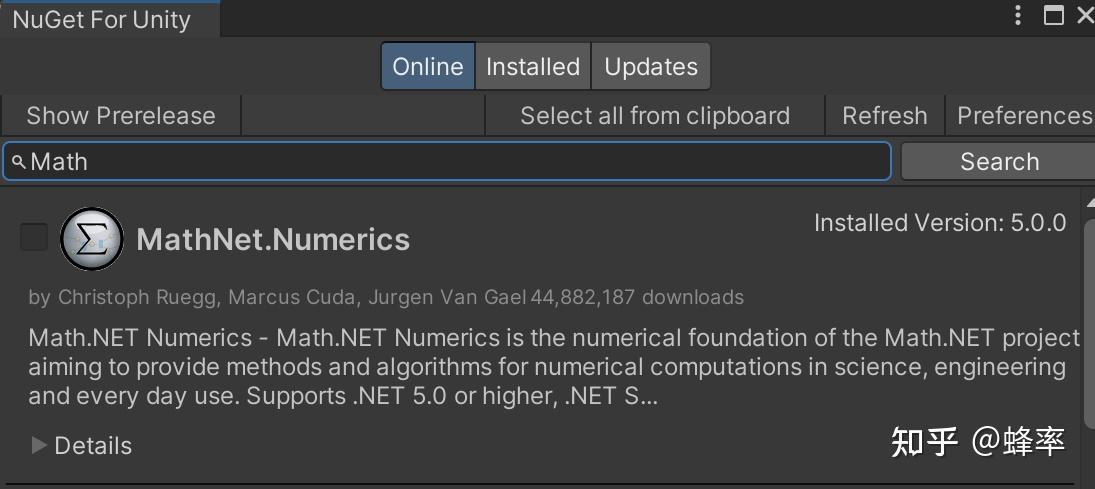This screenshot has height=489, width=1095.
Task: Open the window's three-dot options menu
Action: coord(1018,16)
